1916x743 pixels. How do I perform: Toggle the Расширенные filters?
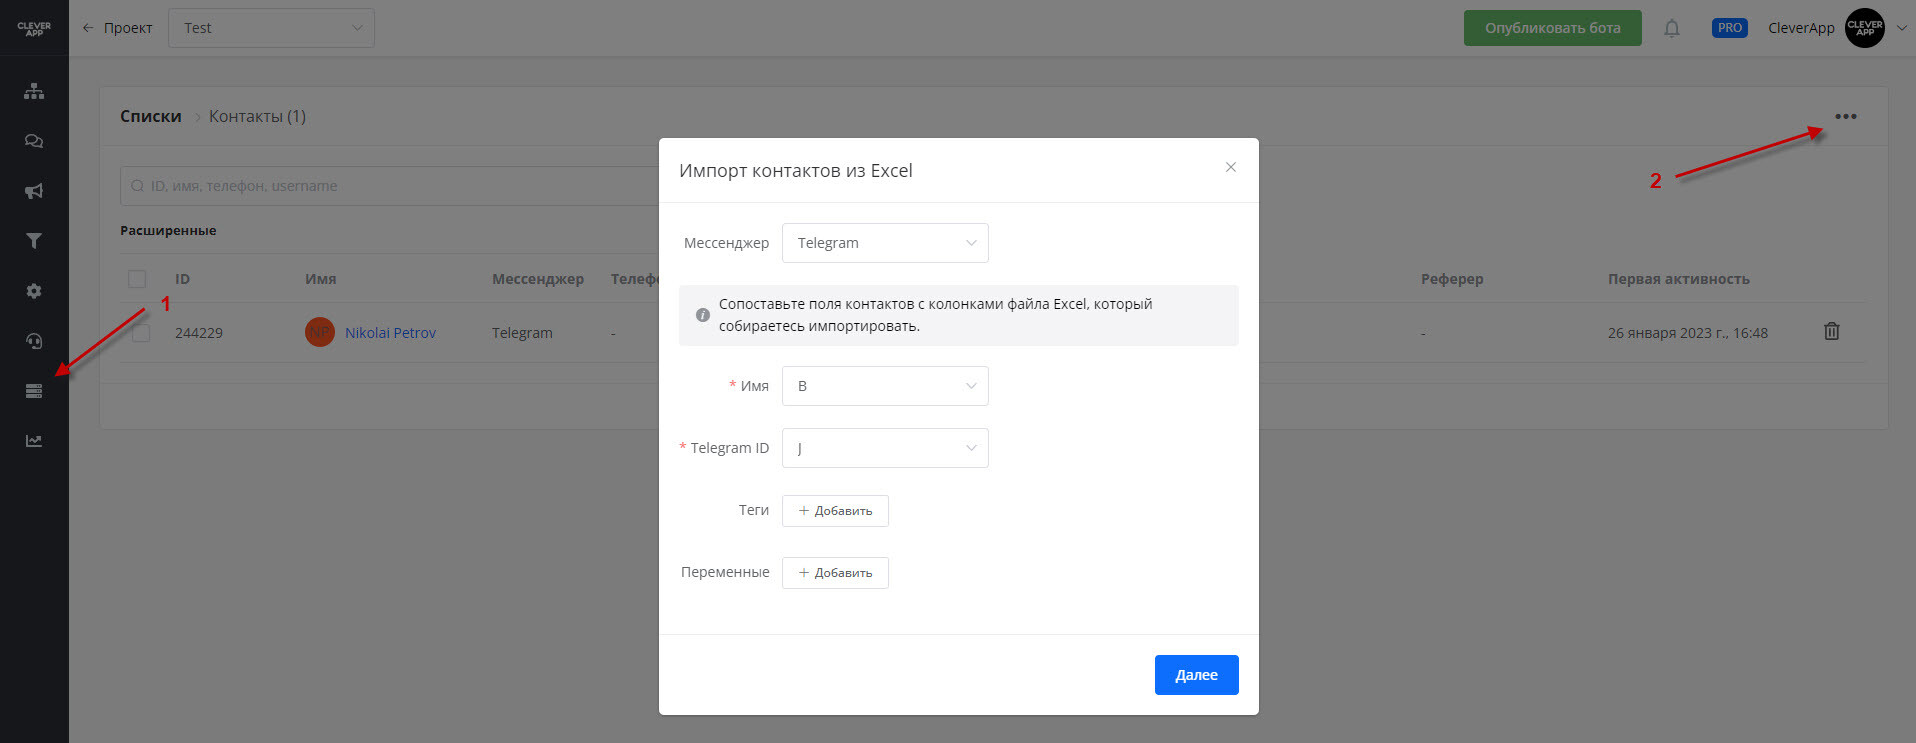[168, 230]
